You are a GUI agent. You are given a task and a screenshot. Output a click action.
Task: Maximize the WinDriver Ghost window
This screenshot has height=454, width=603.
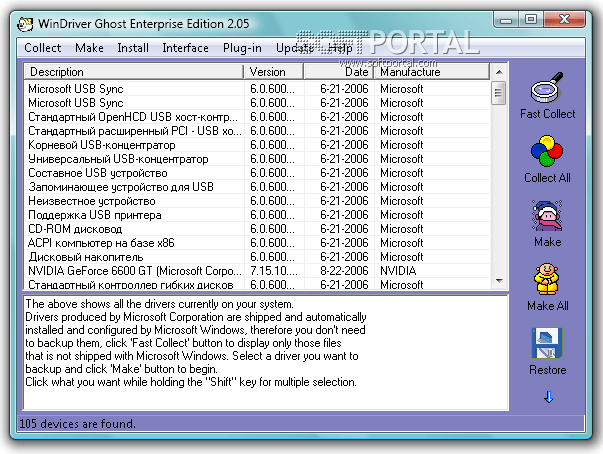[x=531, y=19]
